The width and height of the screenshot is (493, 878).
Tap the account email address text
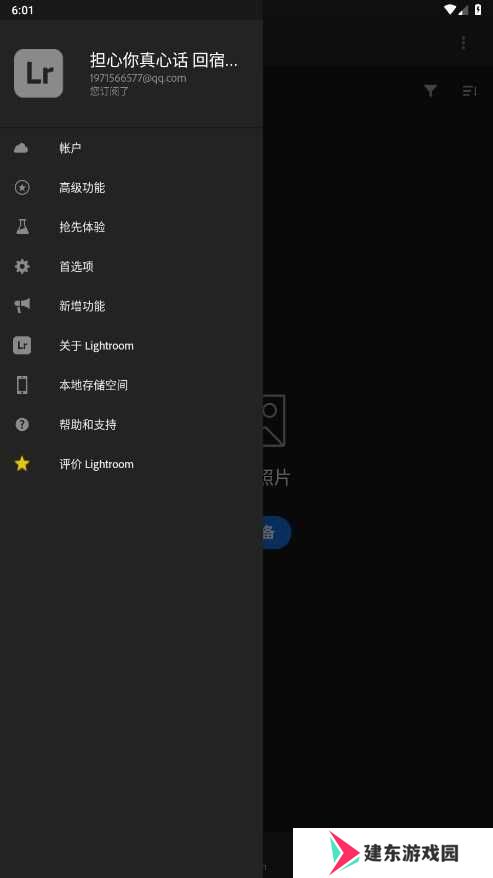pos(138,78)
